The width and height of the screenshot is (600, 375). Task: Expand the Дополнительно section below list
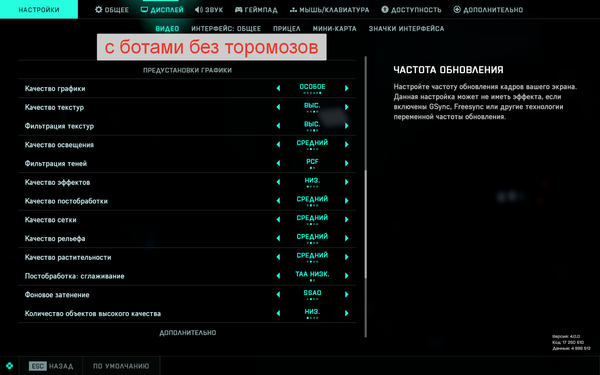[x=188, y=333]
